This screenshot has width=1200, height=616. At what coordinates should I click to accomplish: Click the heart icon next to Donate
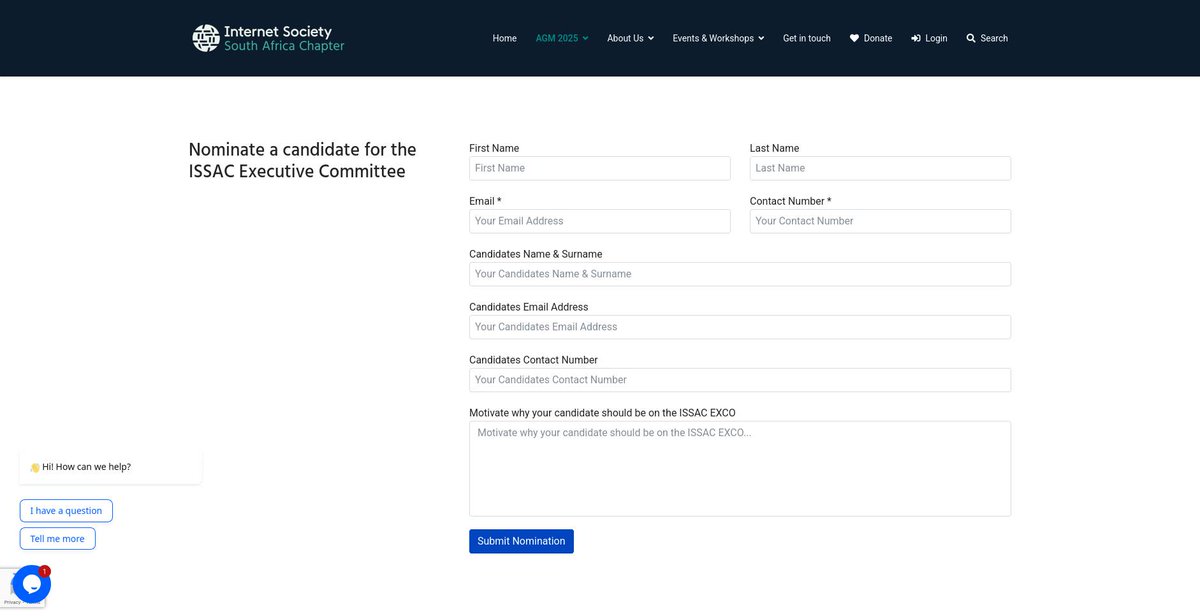(x=854, y=38)
